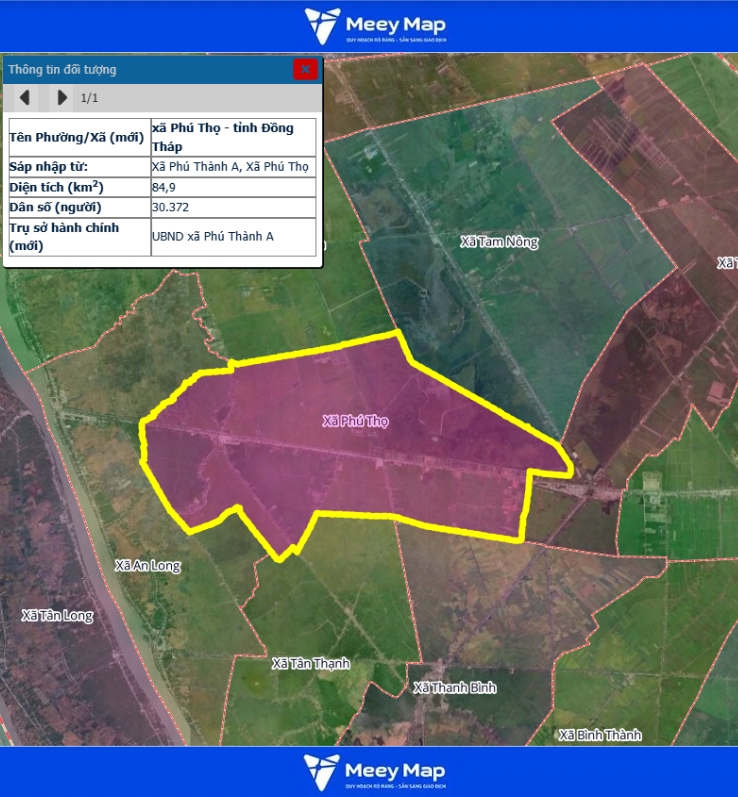Image resolution: width=738 pixels, height=797 pixels.
Task: Select the Xã Tam Nông area label
Action: tap(499, 242)
